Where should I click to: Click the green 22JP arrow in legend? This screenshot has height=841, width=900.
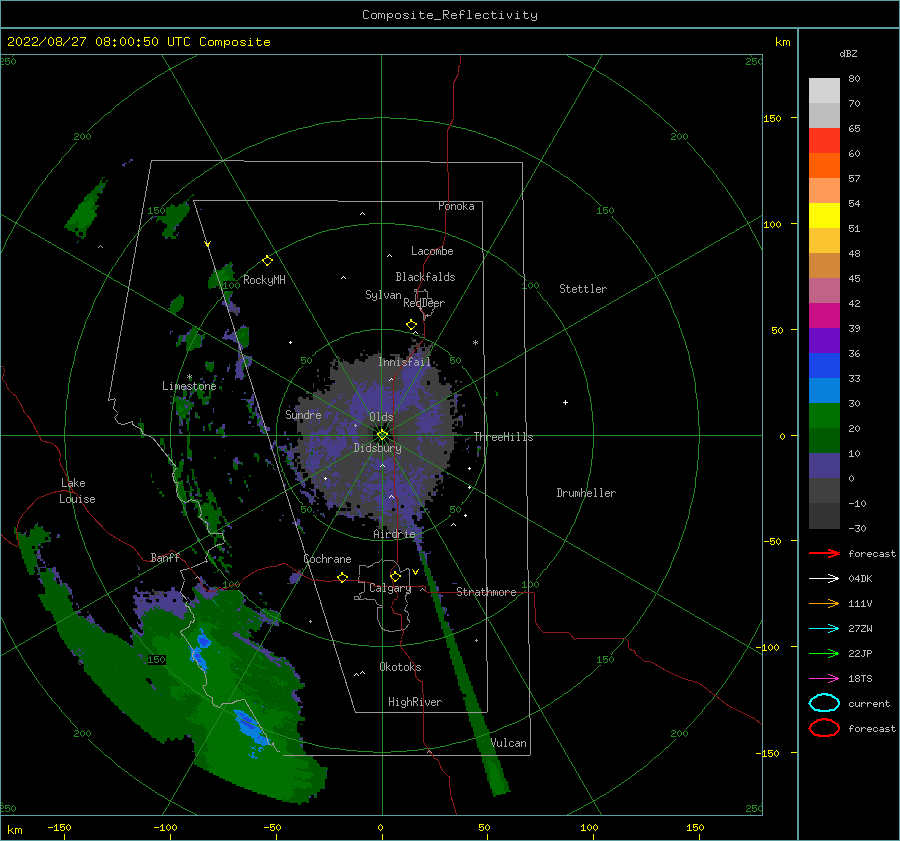tap(824, 653)
